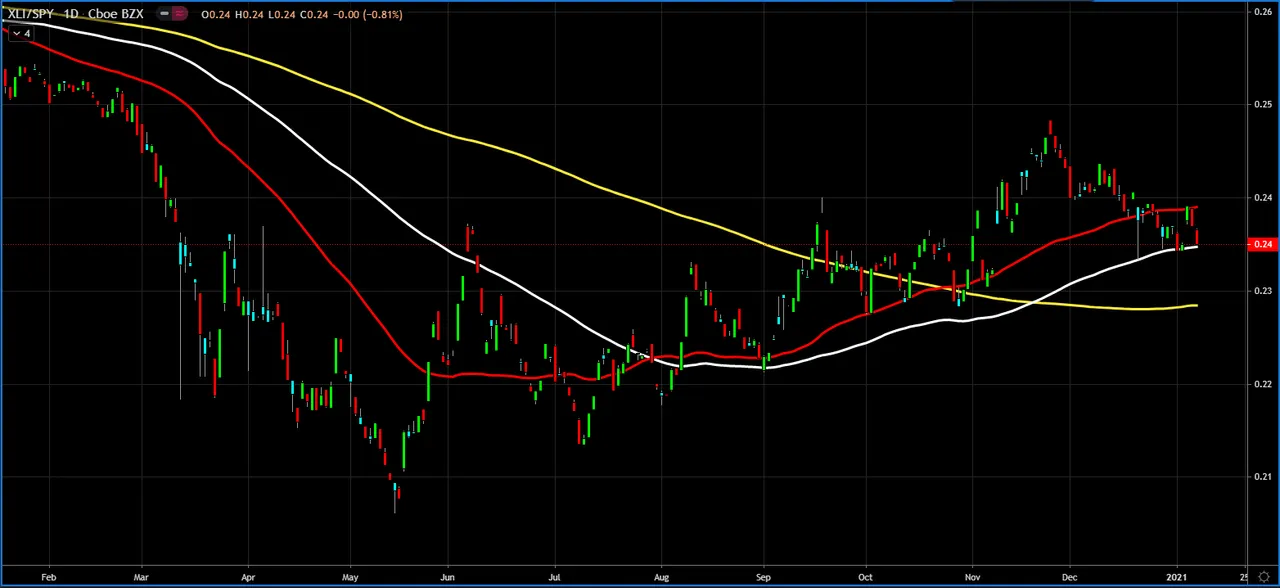The image size is (1280, 588).
Task: Click the XLI/SPY symbol title
Action: pos(31,14)
